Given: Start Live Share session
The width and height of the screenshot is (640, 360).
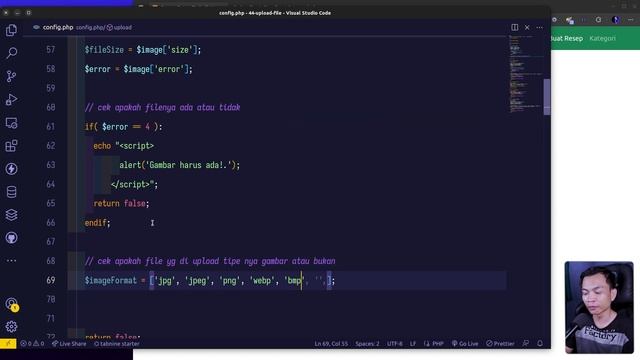Looking at the screenshot, I should coord(69,344).
